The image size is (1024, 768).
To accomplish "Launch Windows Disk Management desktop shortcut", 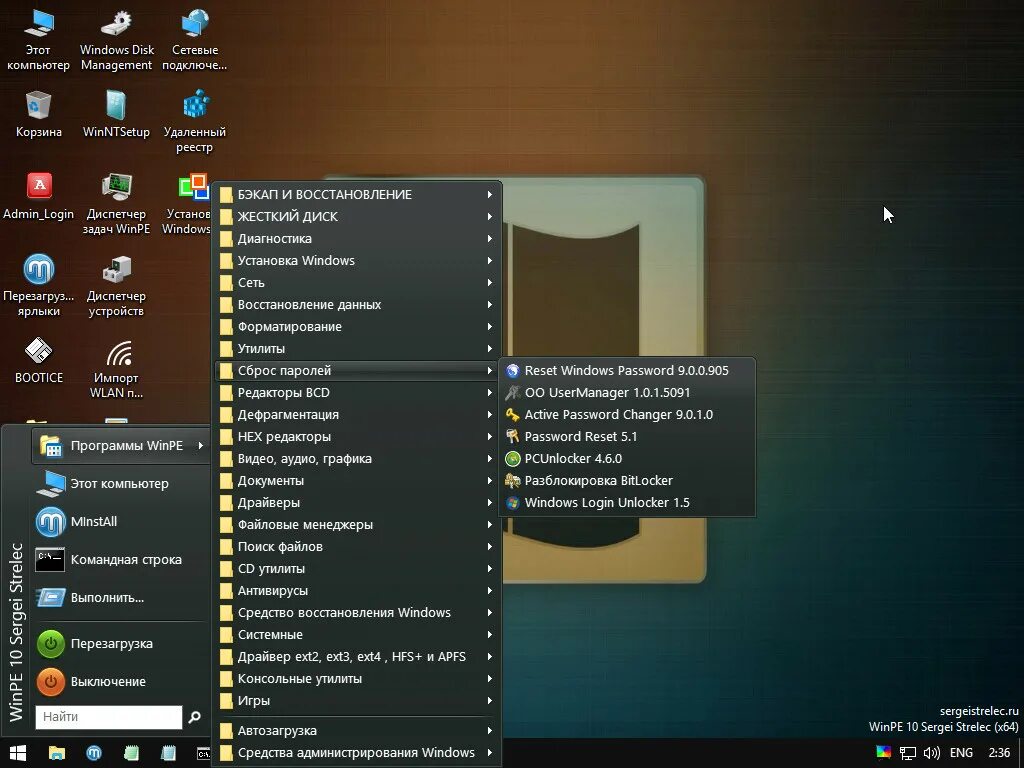I will pyautogui.click(x=116, y=39).
